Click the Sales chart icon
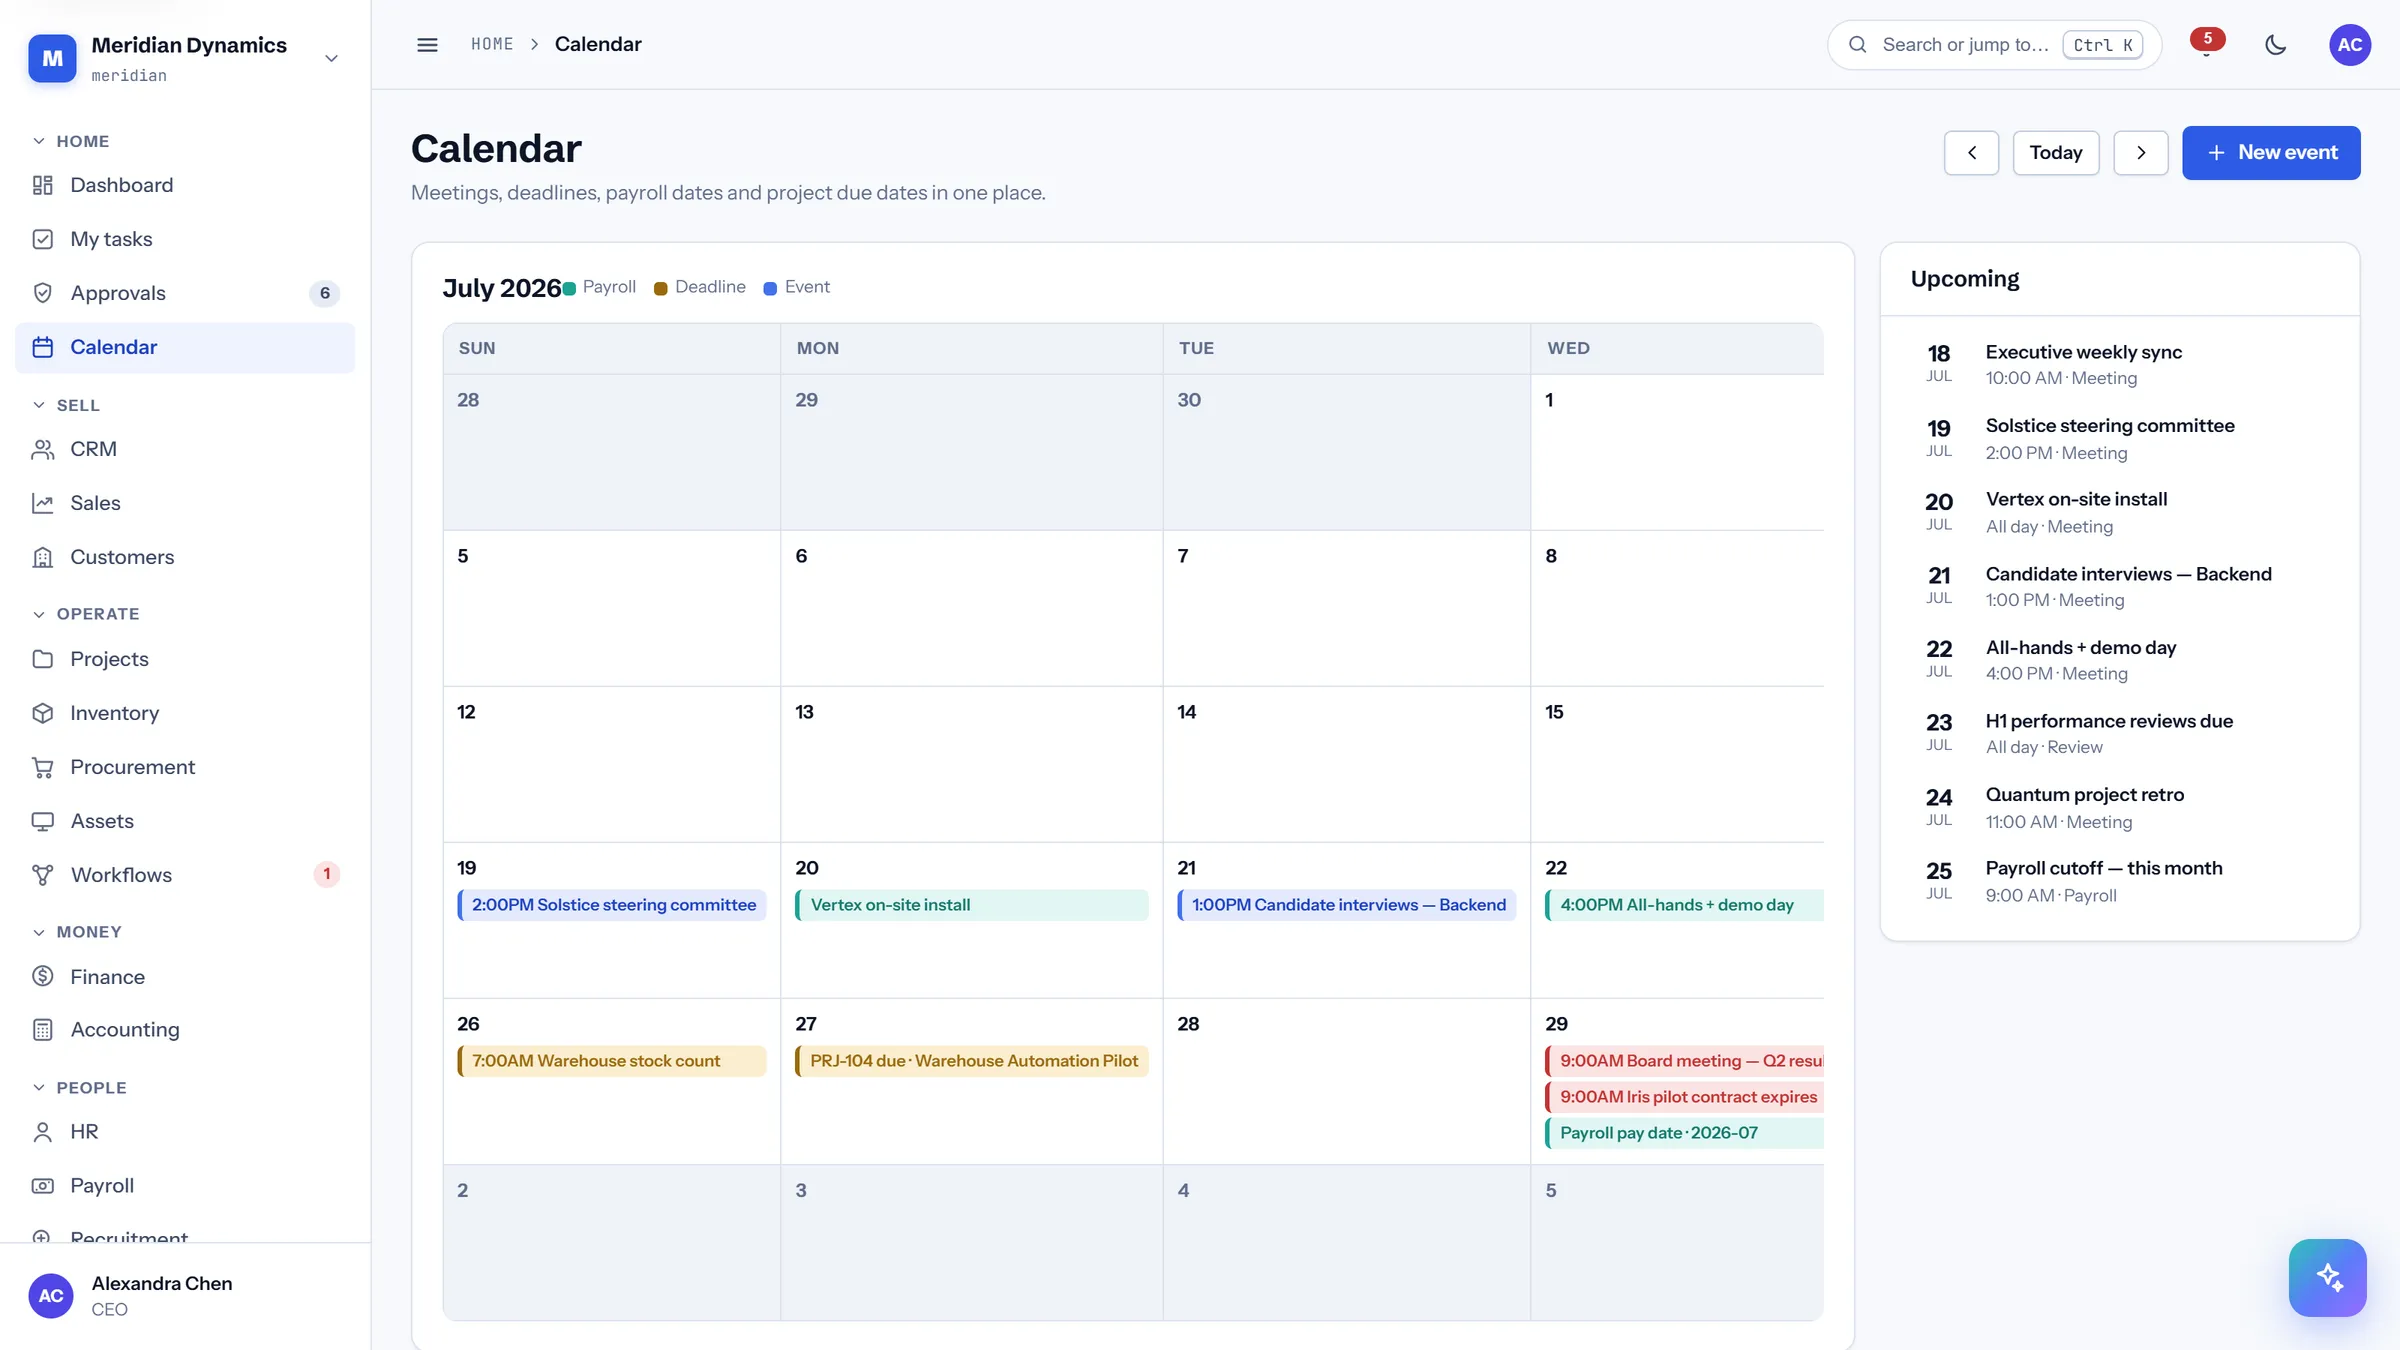The width and height of the screenshot is (2400, 1350). [x=42, y=503]
